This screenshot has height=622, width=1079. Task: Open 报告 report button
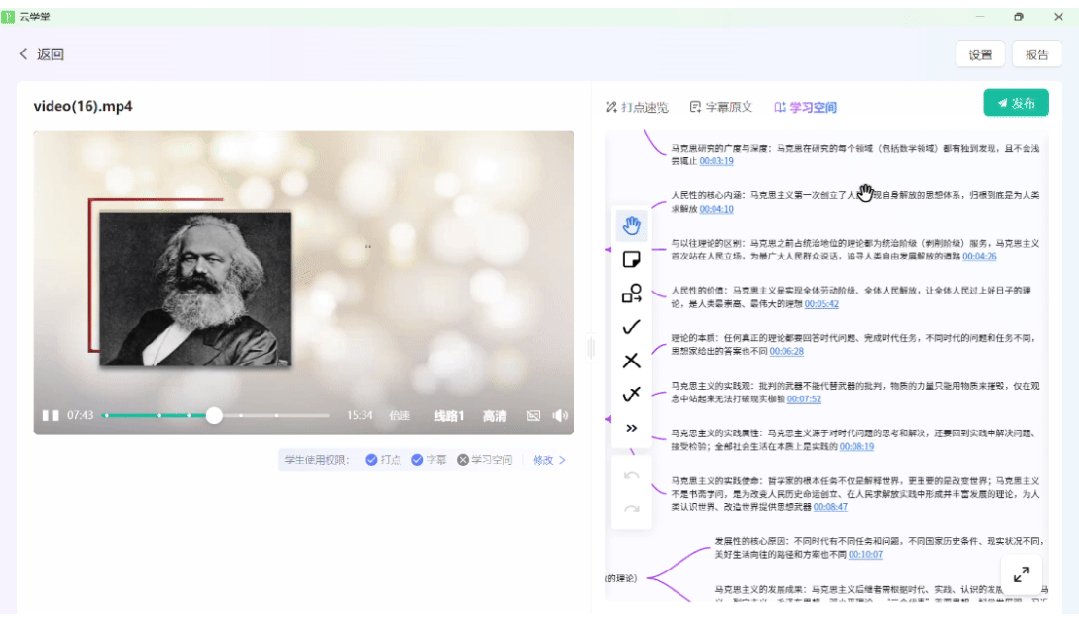pos(1036,54)
